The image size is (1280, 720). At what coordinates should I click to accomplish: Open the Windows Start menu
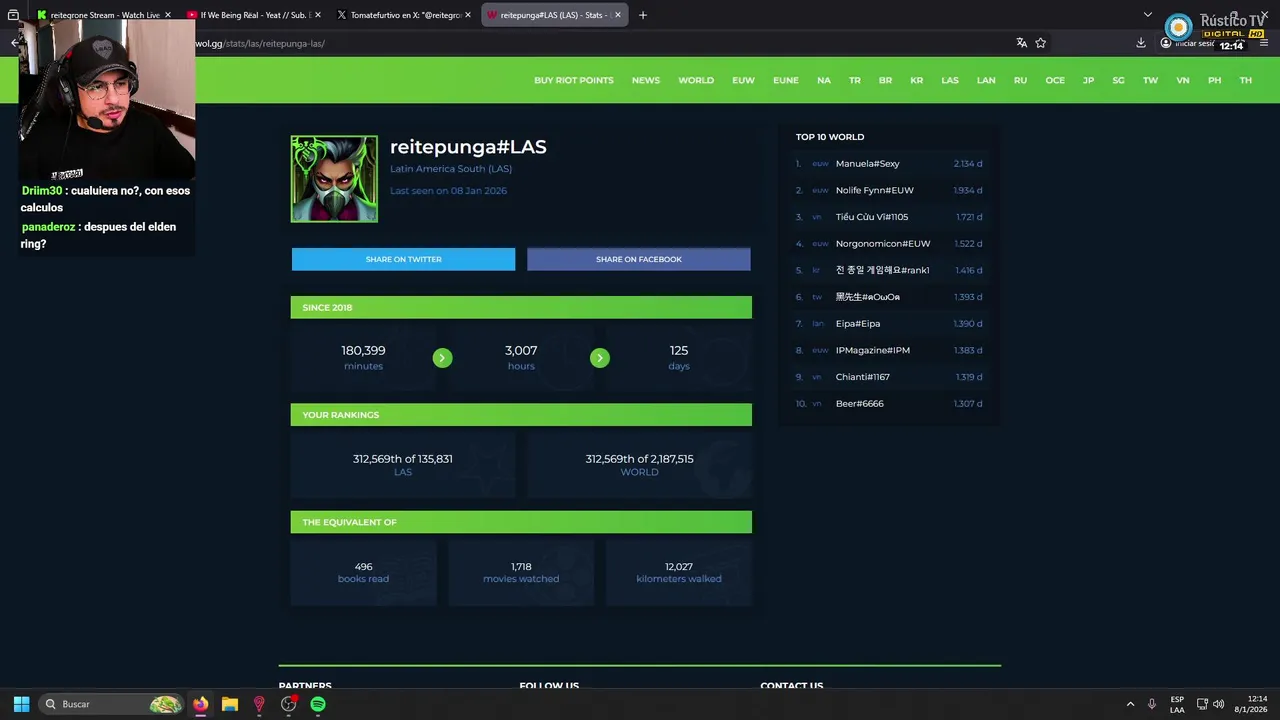21,704
